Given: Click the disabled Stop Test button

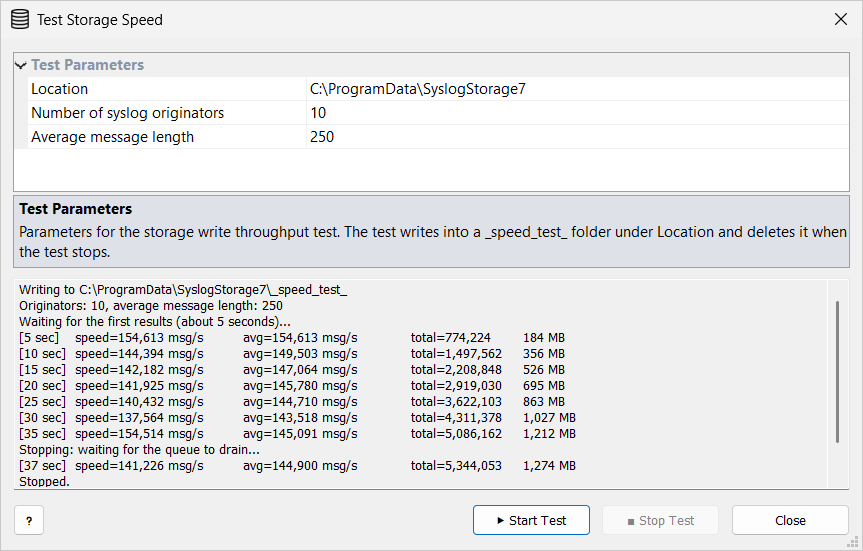Looking at the screenshot, I should [x=660, y=520].
